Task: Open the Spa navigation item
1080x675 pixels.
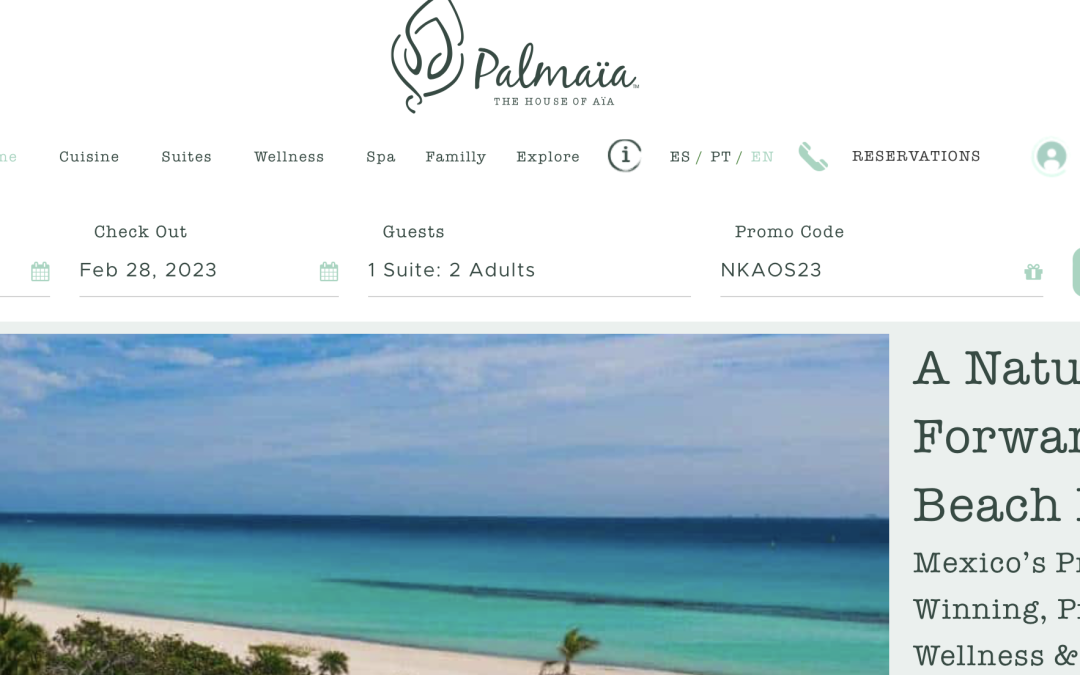Action: pos(381,157)
